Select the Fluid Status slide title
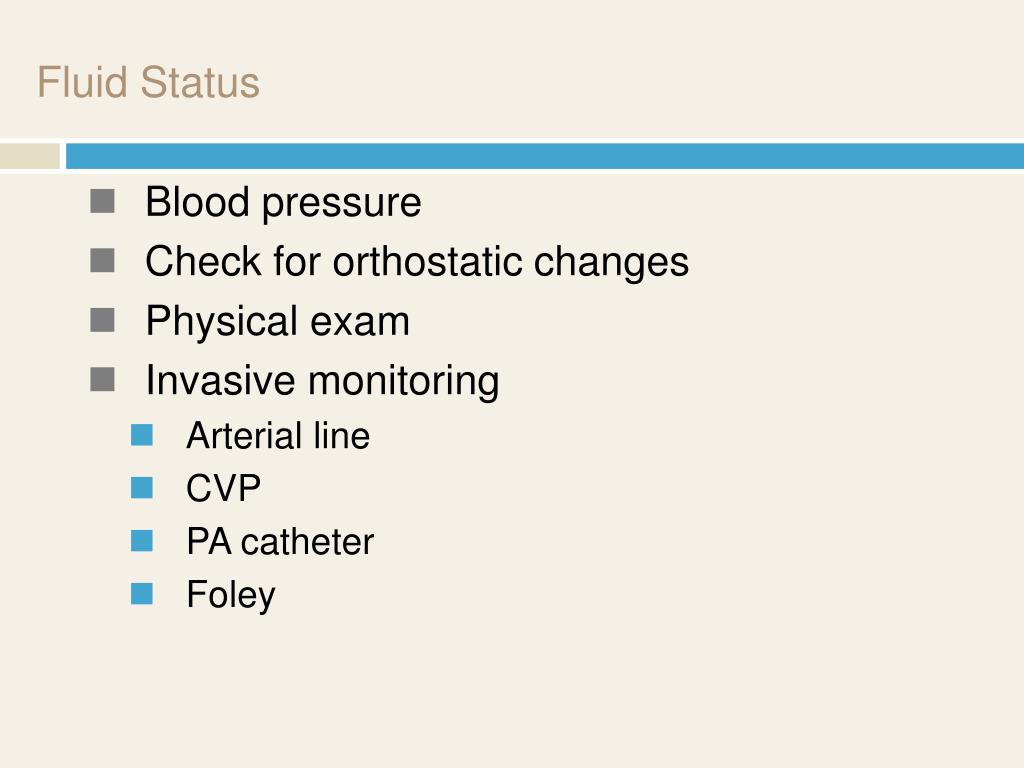The width and height of the screenshot is (1024, 768). (x=148, y=82)
